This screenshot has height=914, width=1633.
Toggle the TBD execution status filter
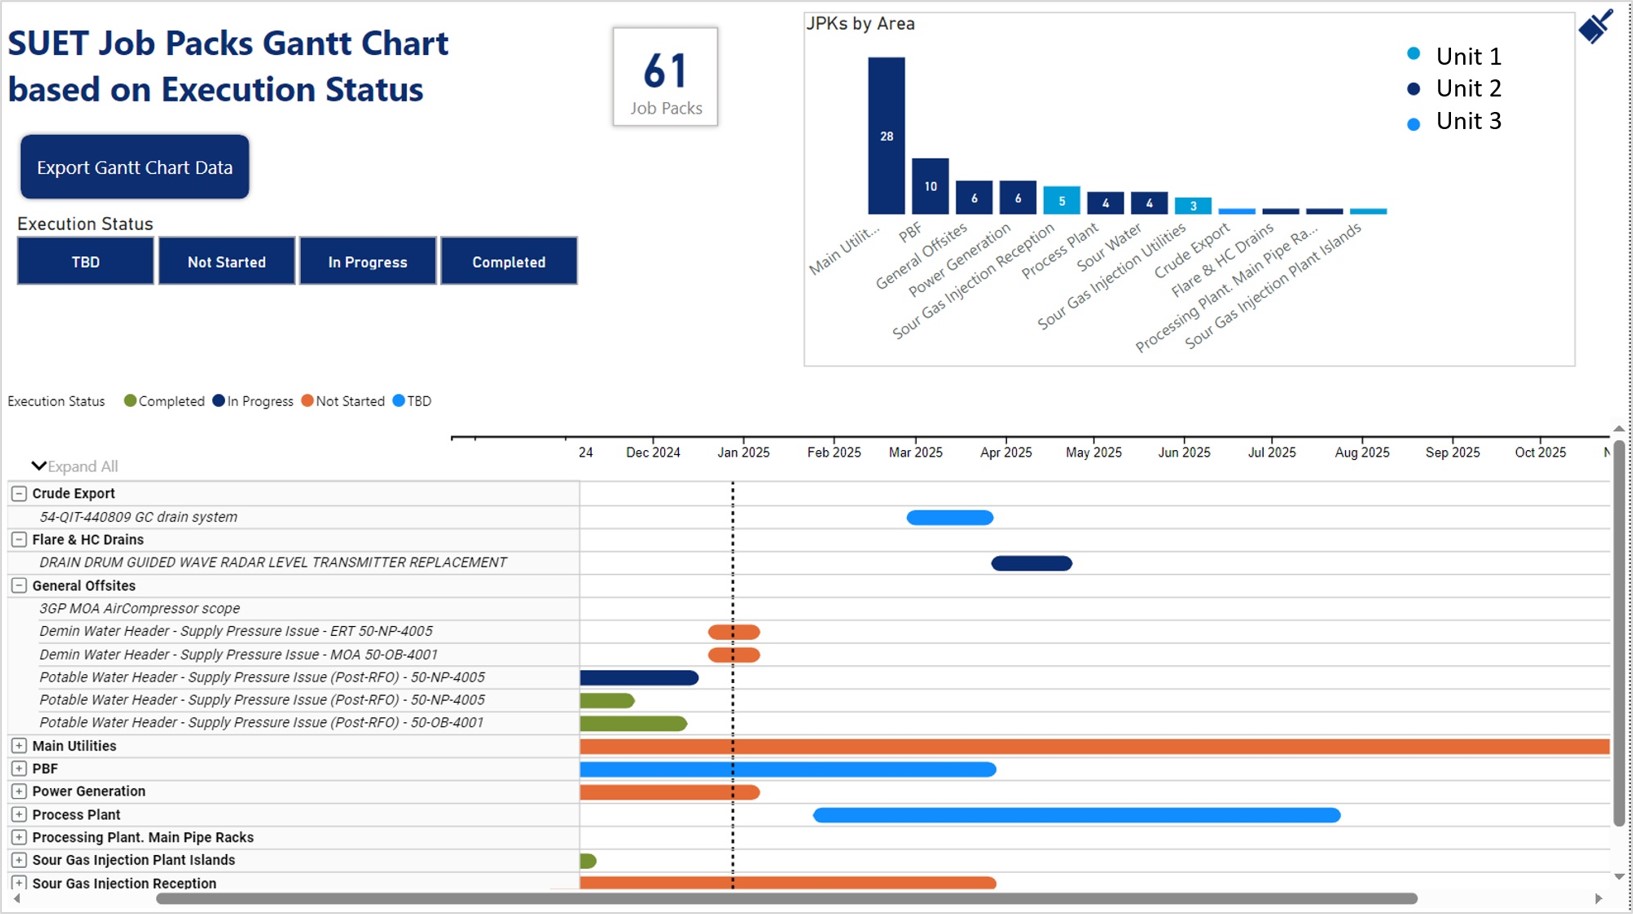pos(86,261)
